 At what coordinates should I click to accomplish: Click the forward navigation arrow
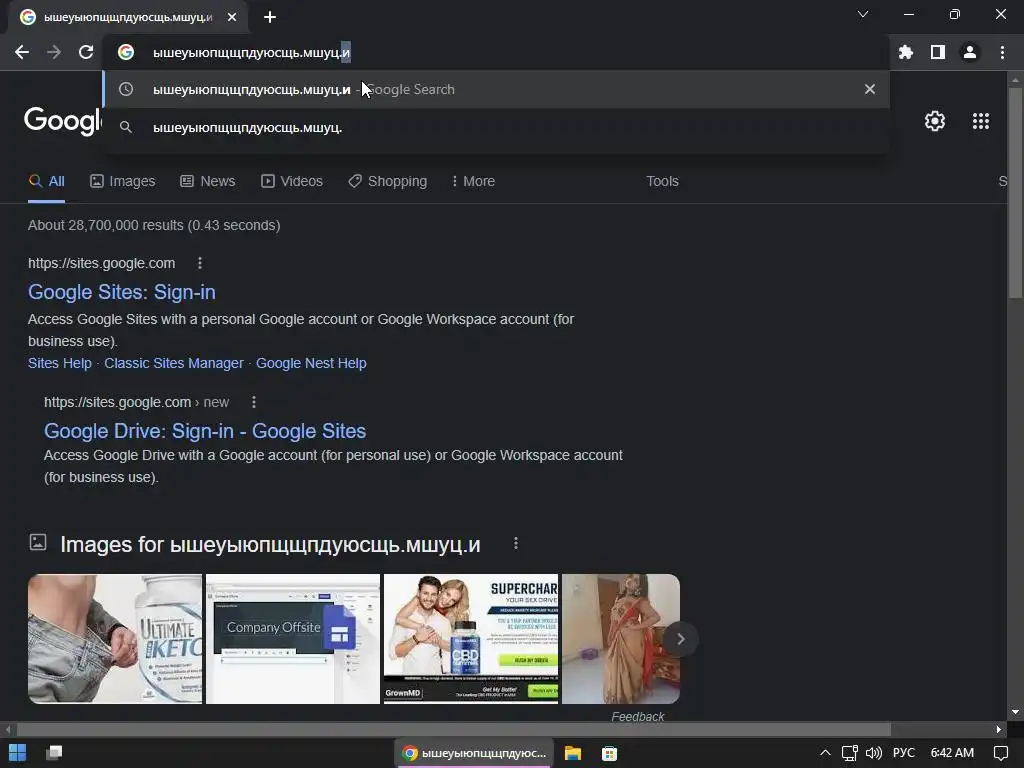54,52
